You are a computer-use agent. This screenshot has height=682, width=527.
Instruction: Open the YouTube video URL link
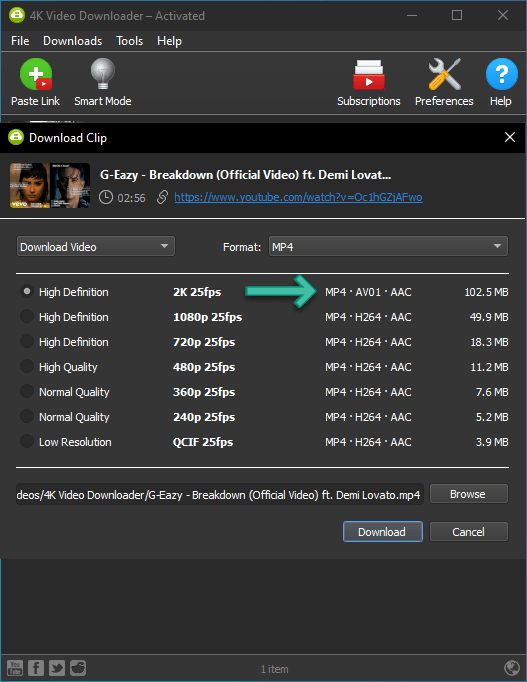[298, 197]
